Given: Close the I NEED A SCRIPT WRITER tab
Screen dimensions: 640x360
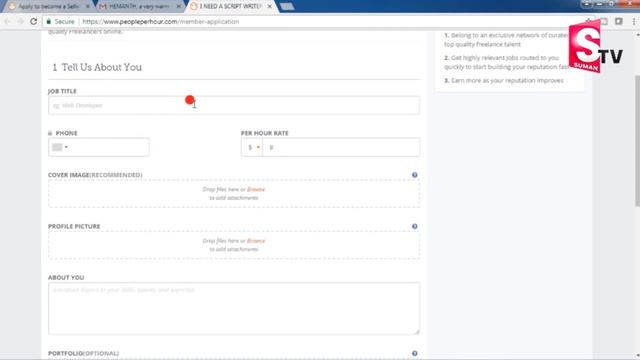Looking at the screenshot, I should [269, 7].
